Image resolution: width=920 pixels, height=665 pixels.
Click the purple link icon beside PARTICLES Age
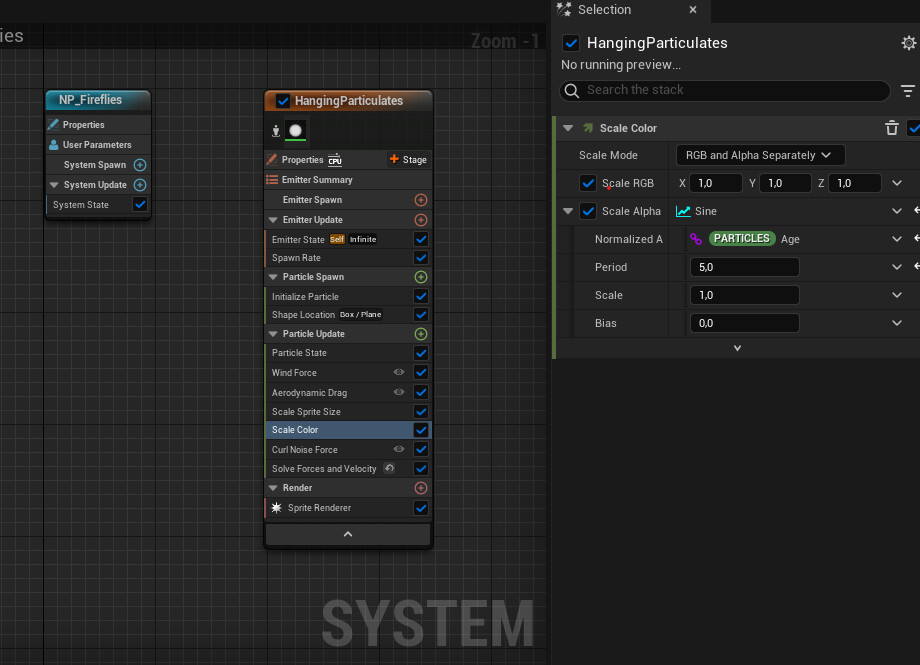coord(696,239)
